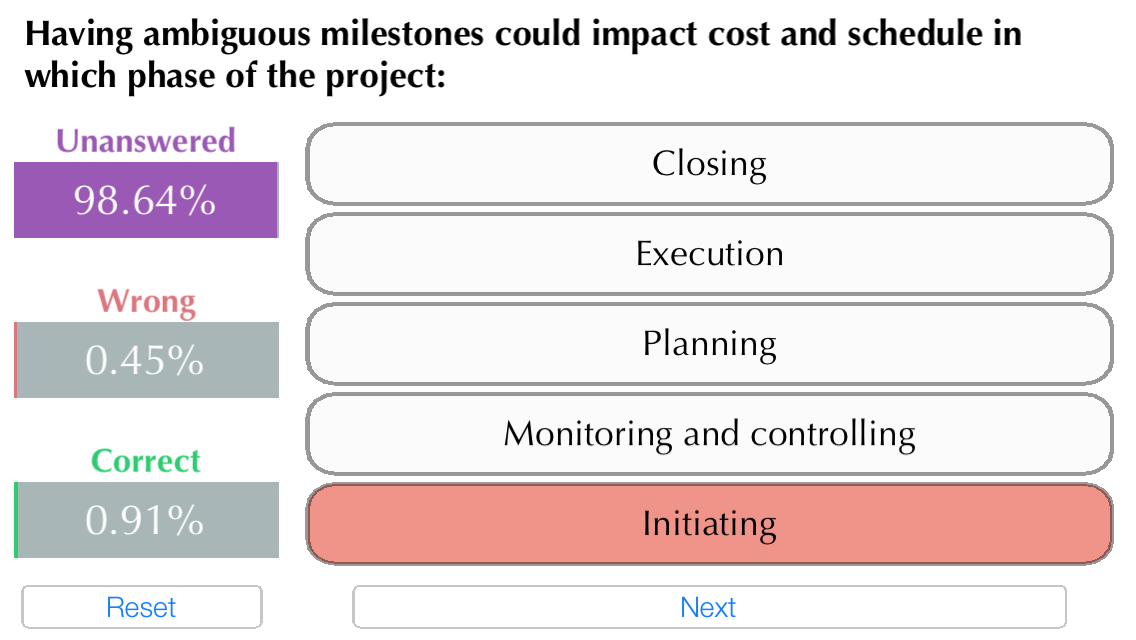Viewport: 1136px width, 640px height.
Task: Click the purple 98.64% Unanswered bar
Action: 145,200
